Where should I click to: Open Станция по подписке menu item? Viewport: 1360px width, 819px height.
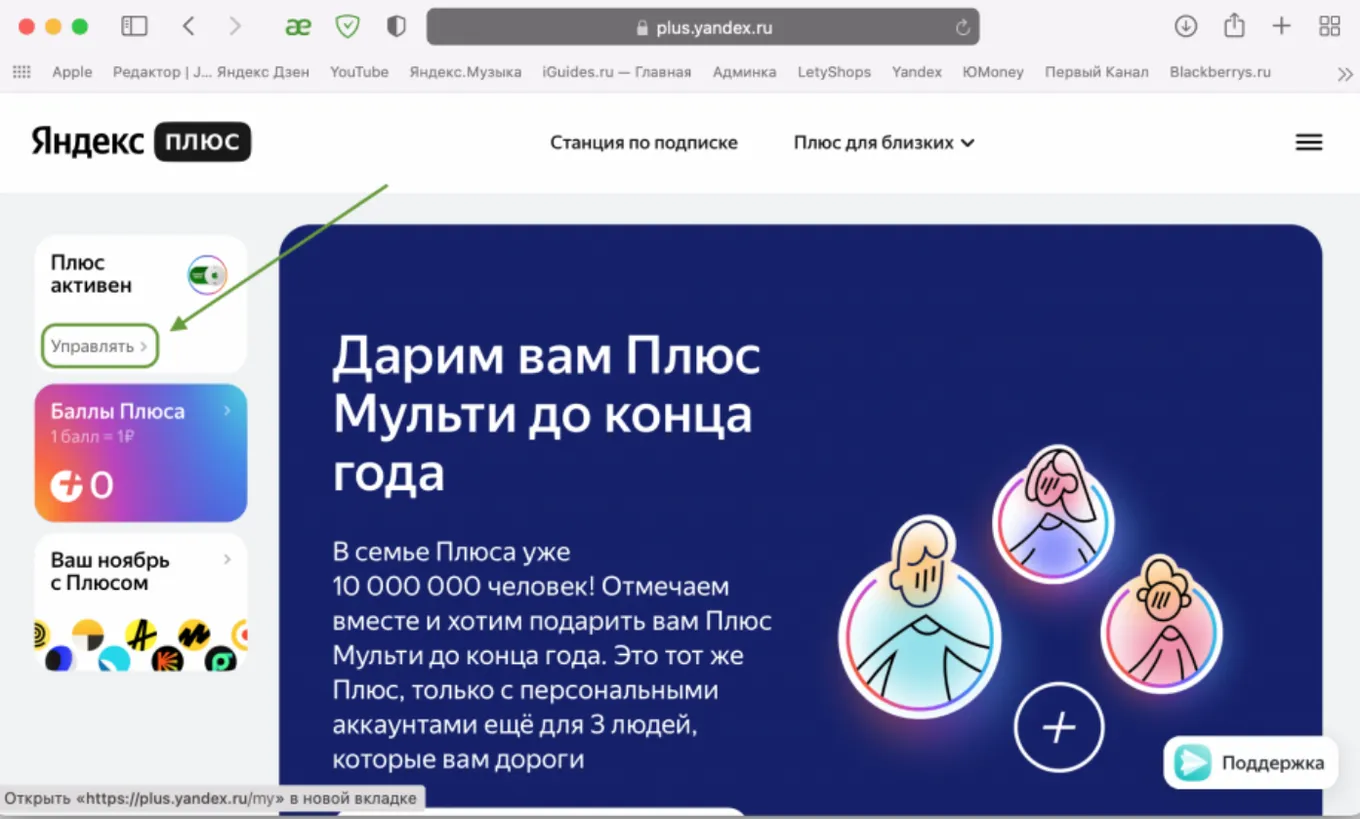644,142
